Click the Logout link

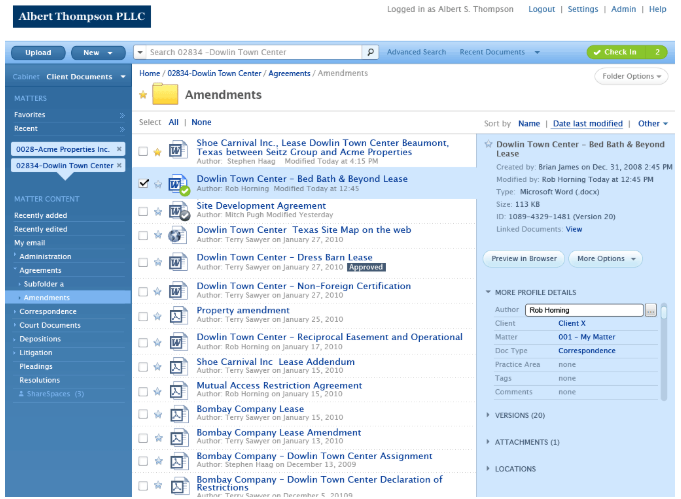point(541,9)
